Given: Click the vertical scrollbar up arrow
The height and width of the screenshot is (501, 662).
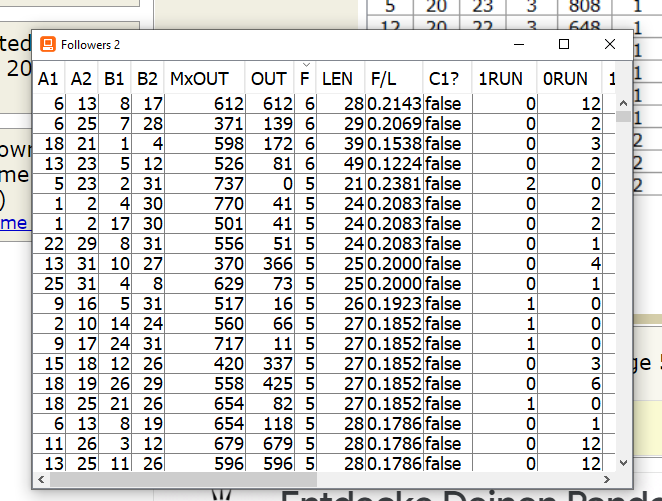Looking at the screenshot, I should coord(623,103).
